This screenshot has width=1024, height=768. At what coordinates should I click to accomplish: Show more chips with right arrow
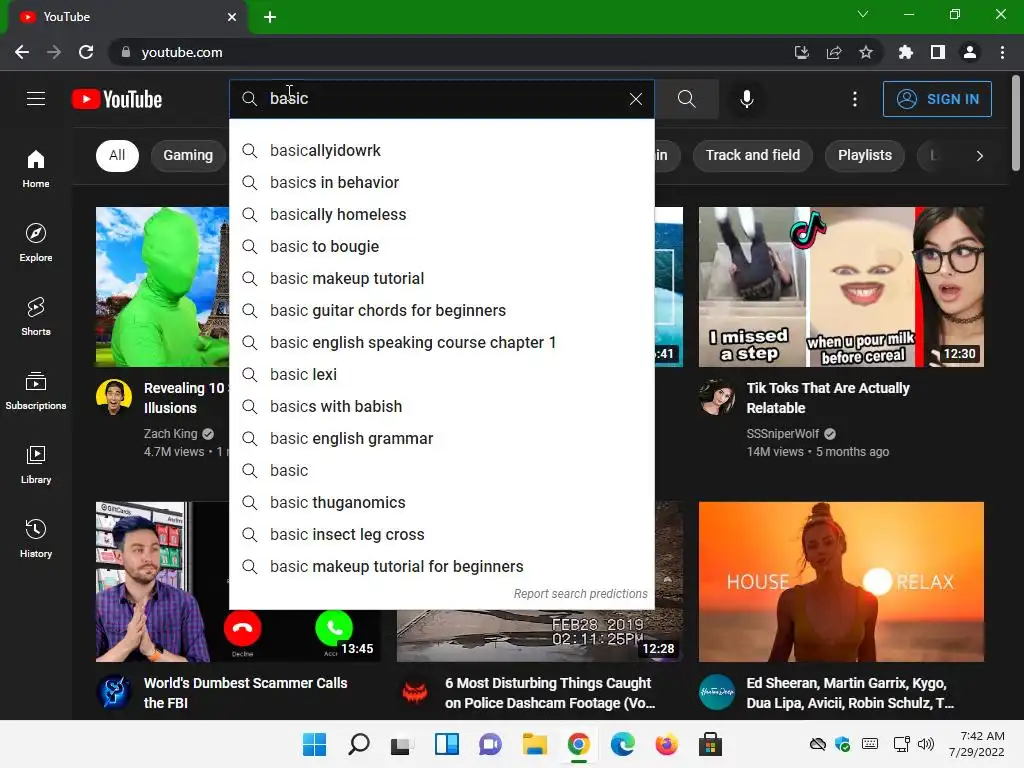tap(979, 155)
